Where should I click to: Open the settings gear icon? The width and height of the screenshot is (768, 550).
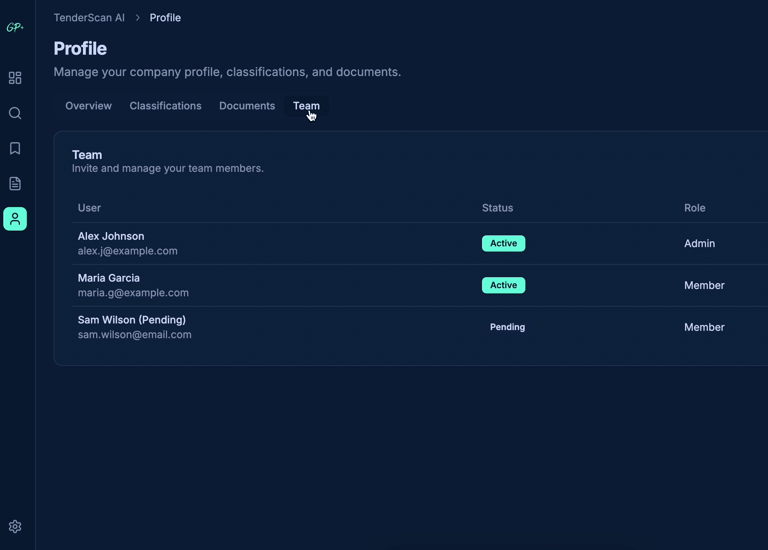tap(15, 526)
